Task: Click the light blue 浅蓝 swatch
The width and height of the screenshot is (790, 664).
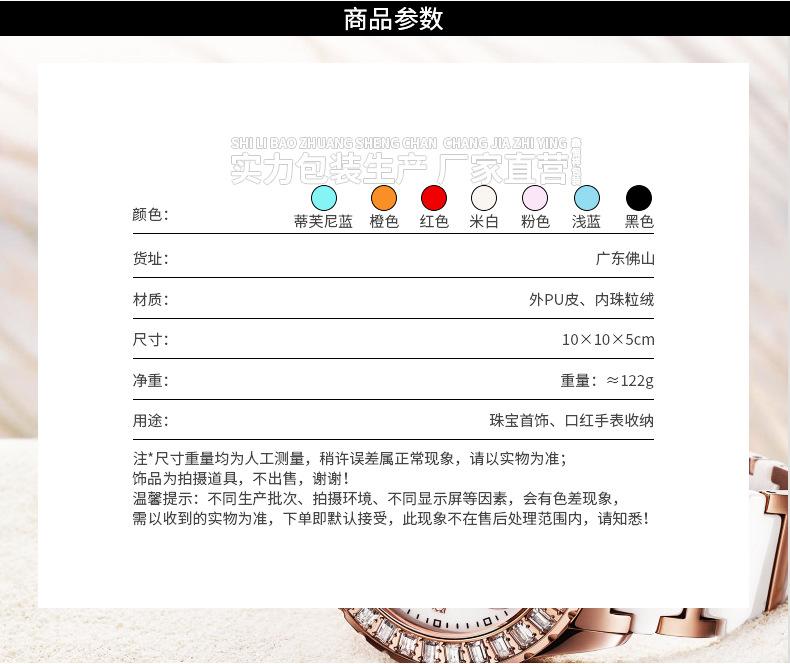Action: [x=587, y=198]
